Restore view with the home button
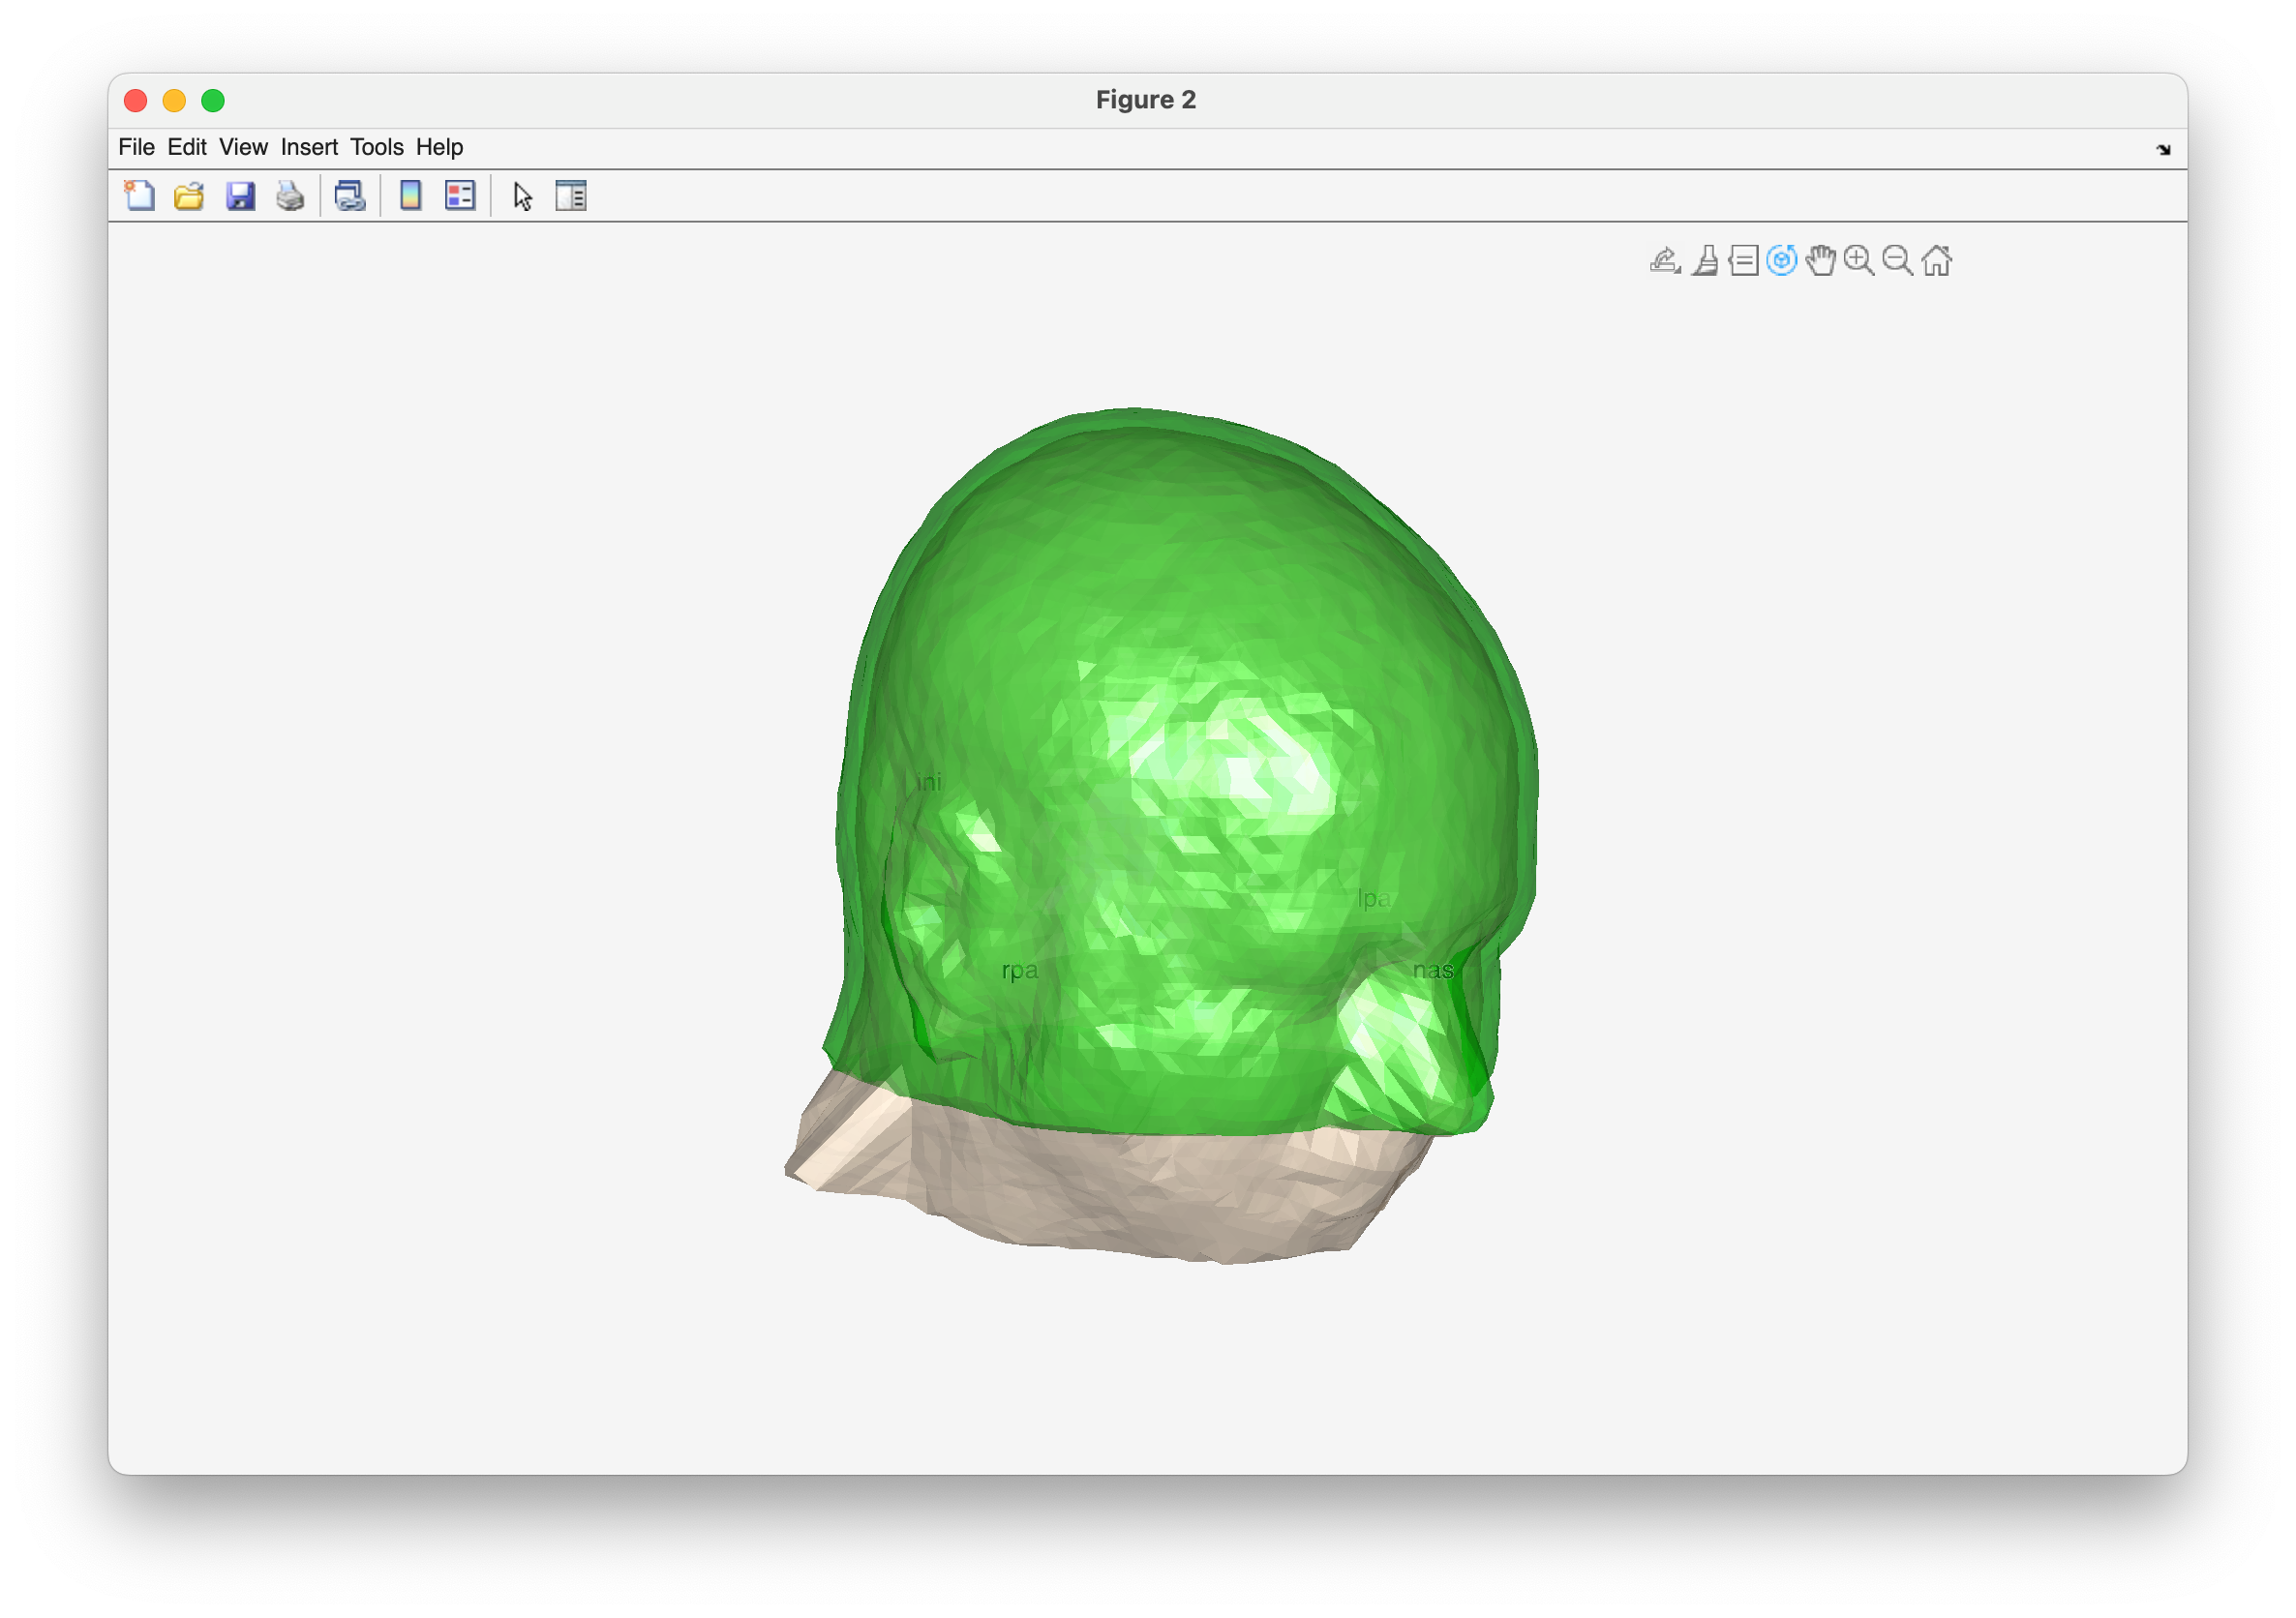The height and width of the screenshot is (1618, 2296). coord(1937,261)
